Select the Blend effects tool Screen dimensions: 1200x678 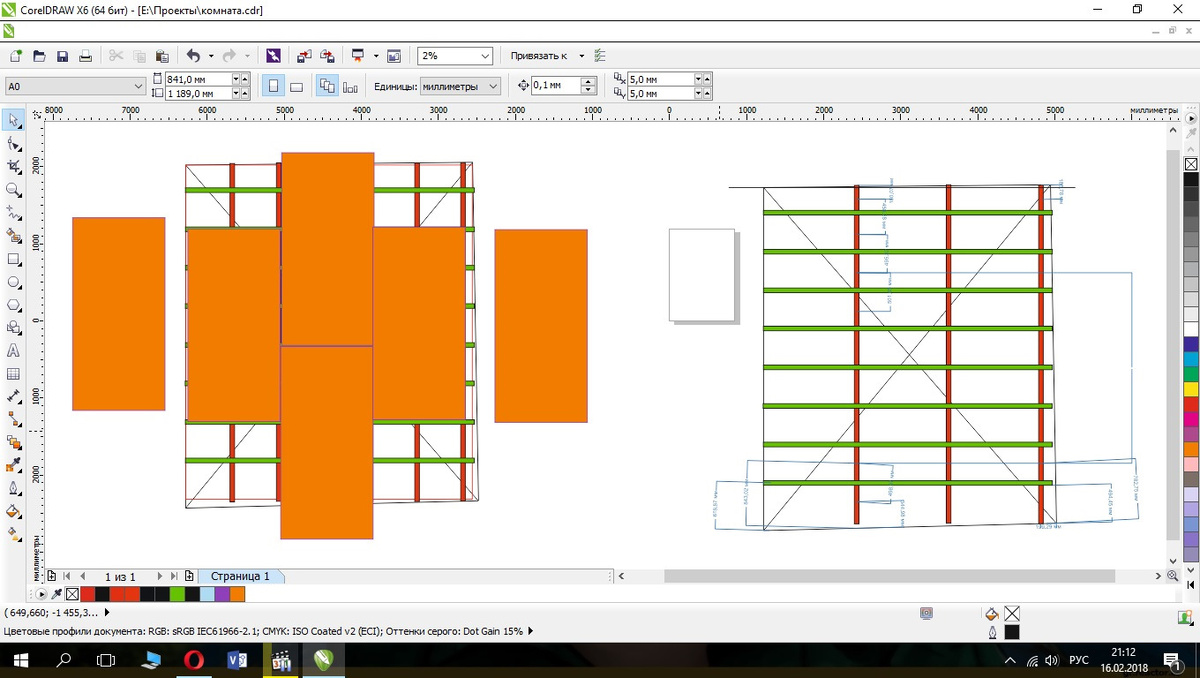[x=13, y=442]
